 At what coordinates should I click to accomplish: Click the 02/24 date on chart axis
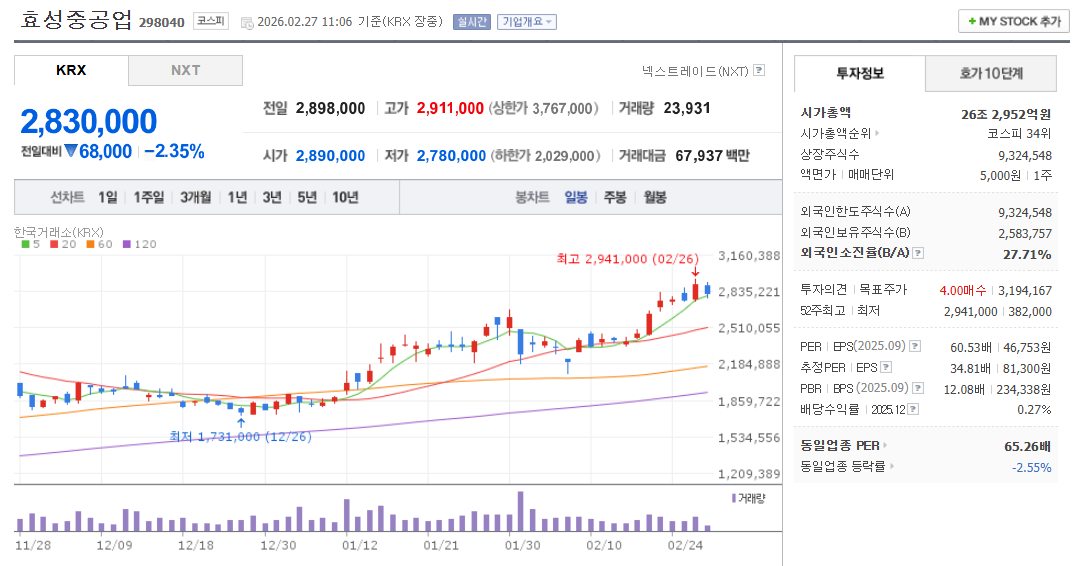pos(685,545)
